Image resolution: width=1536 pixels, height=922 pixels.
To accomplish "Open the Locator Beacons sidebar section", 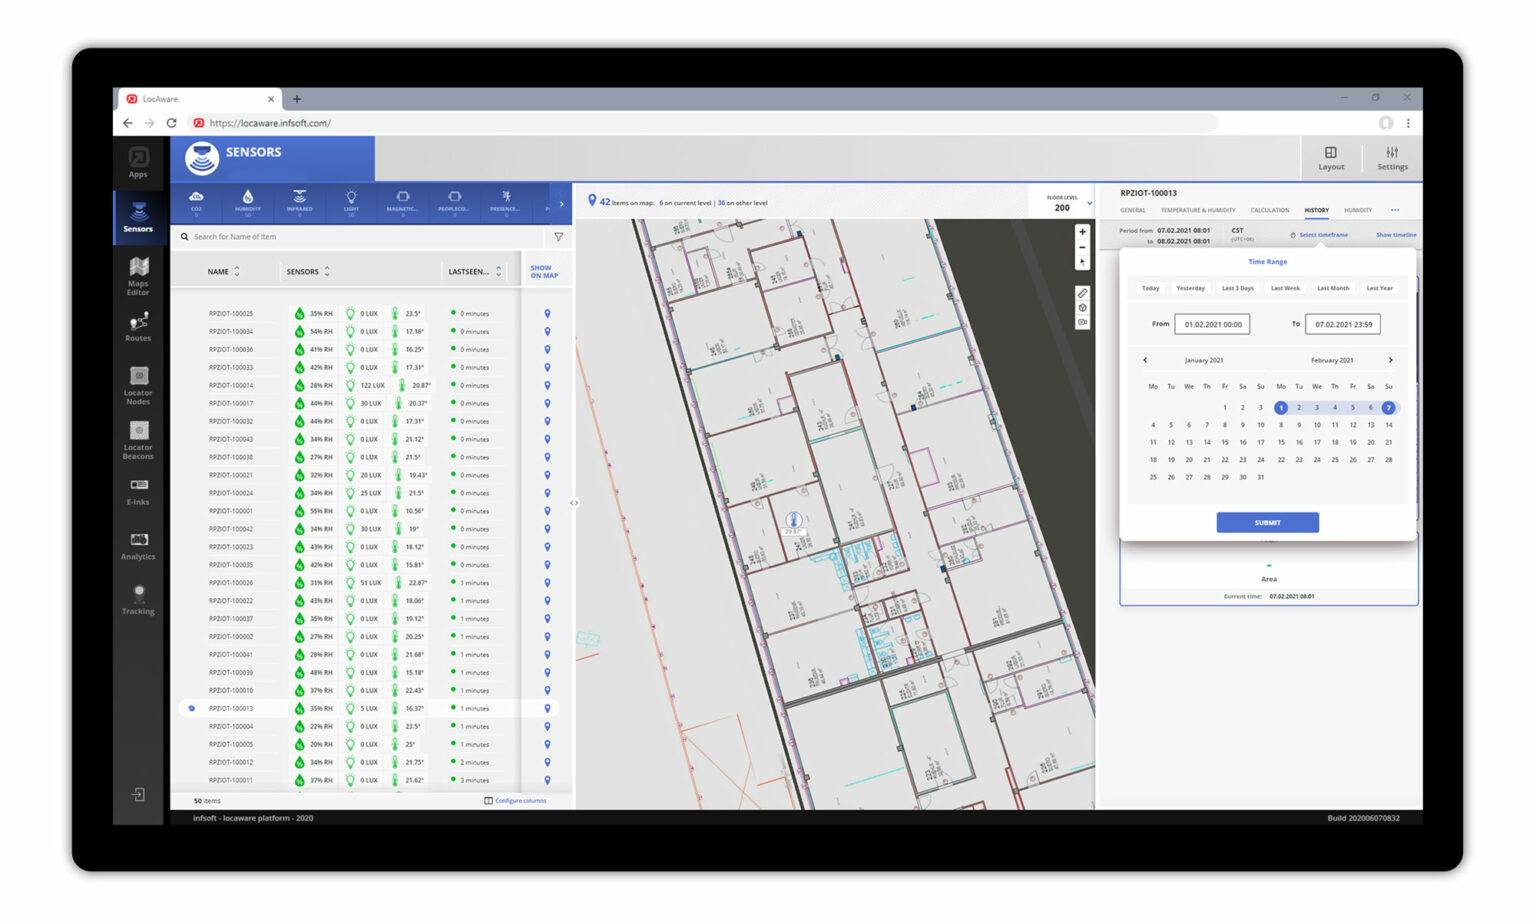I will (x=138, y=441).
